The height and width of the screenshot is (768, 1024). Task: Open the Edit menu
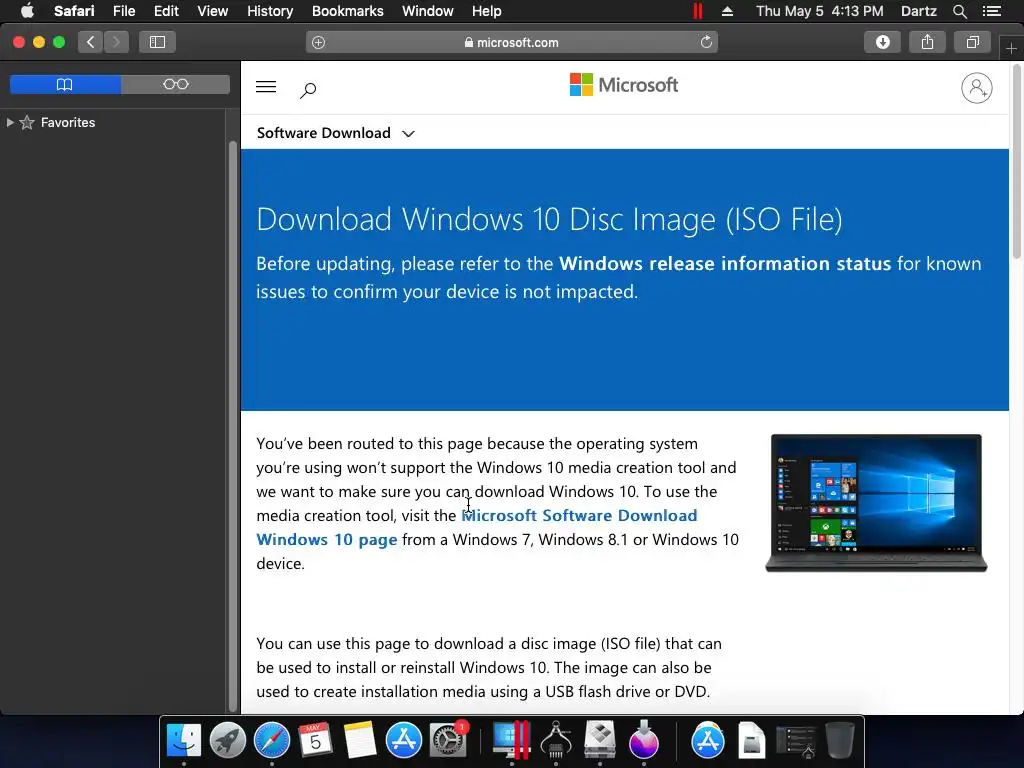[x=166, y=11]
